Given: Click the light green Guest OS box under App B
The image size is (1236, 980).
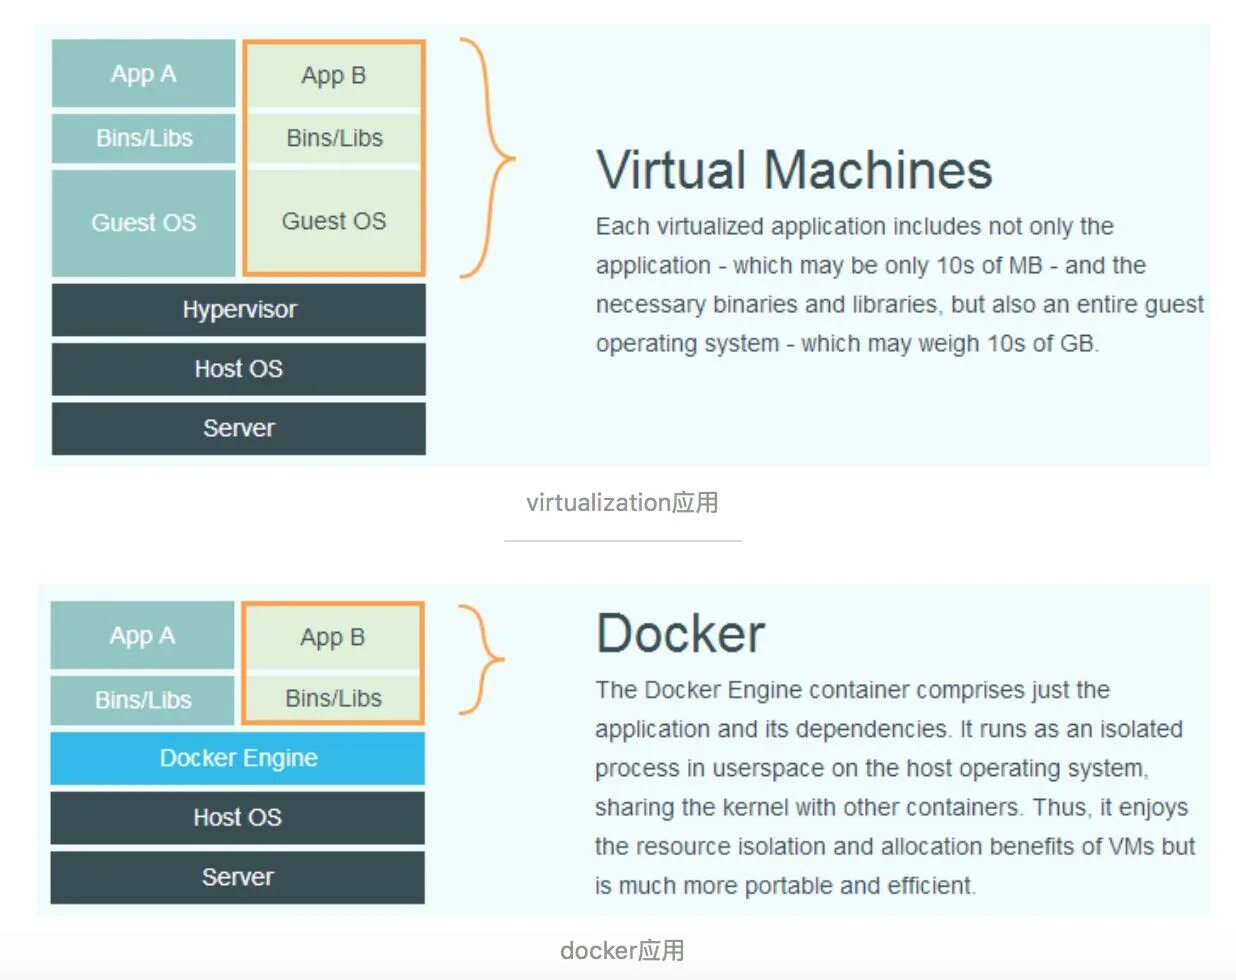Looking at the screenshot, I should pos(334,221).
